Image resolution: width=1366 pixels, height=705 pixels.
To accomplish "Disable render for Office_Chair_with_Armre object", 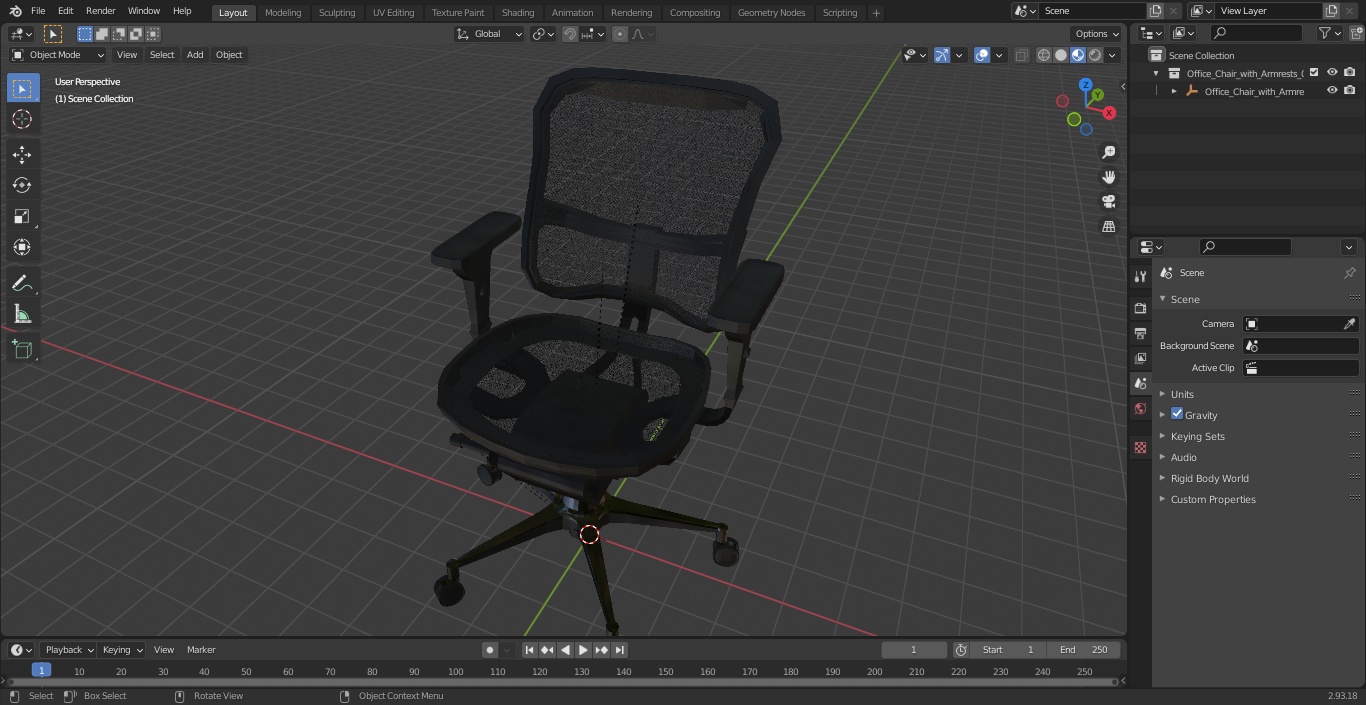I will click(x=1350, y=91).
